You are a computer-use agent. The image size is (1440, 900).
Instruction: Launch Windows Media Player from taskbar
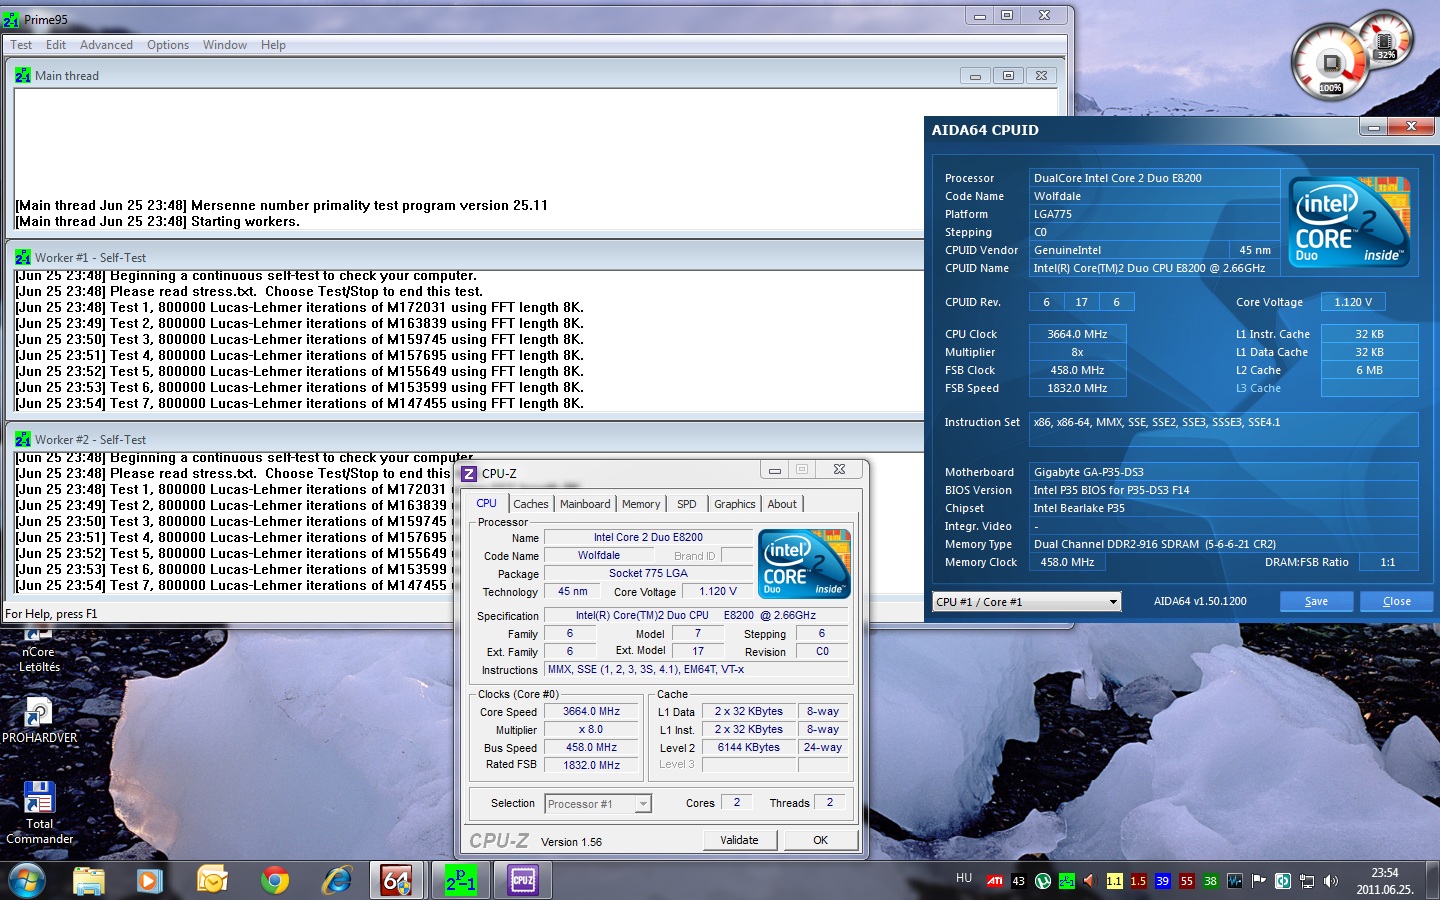pos(150,880)
